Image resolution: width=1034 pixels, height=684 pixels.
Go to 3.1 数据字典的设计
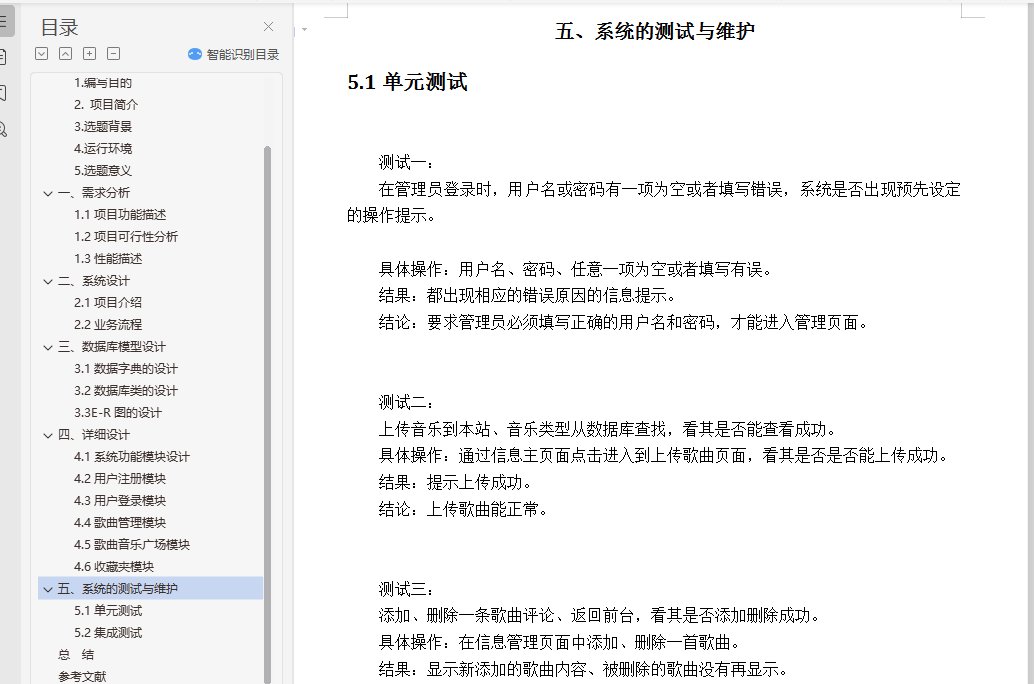click(x=126, y=369)
